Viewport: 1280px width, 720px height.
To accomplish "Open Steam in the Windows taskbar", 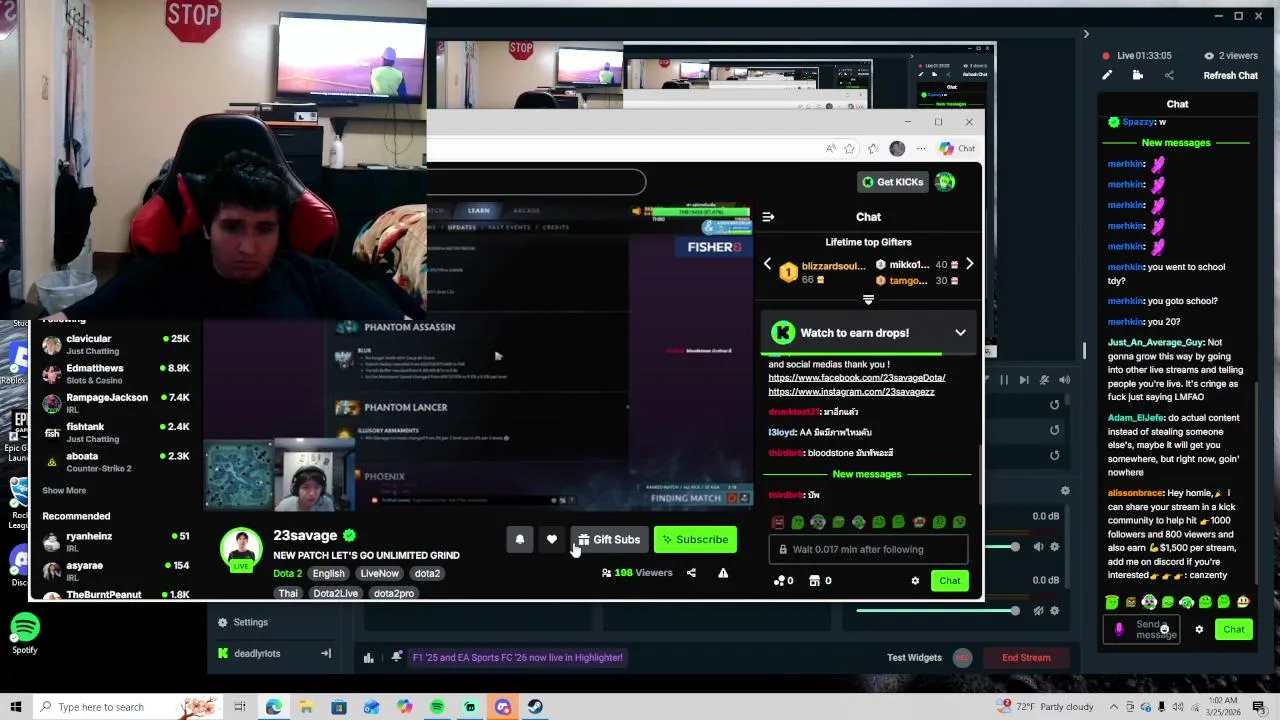I will point(535,707).
